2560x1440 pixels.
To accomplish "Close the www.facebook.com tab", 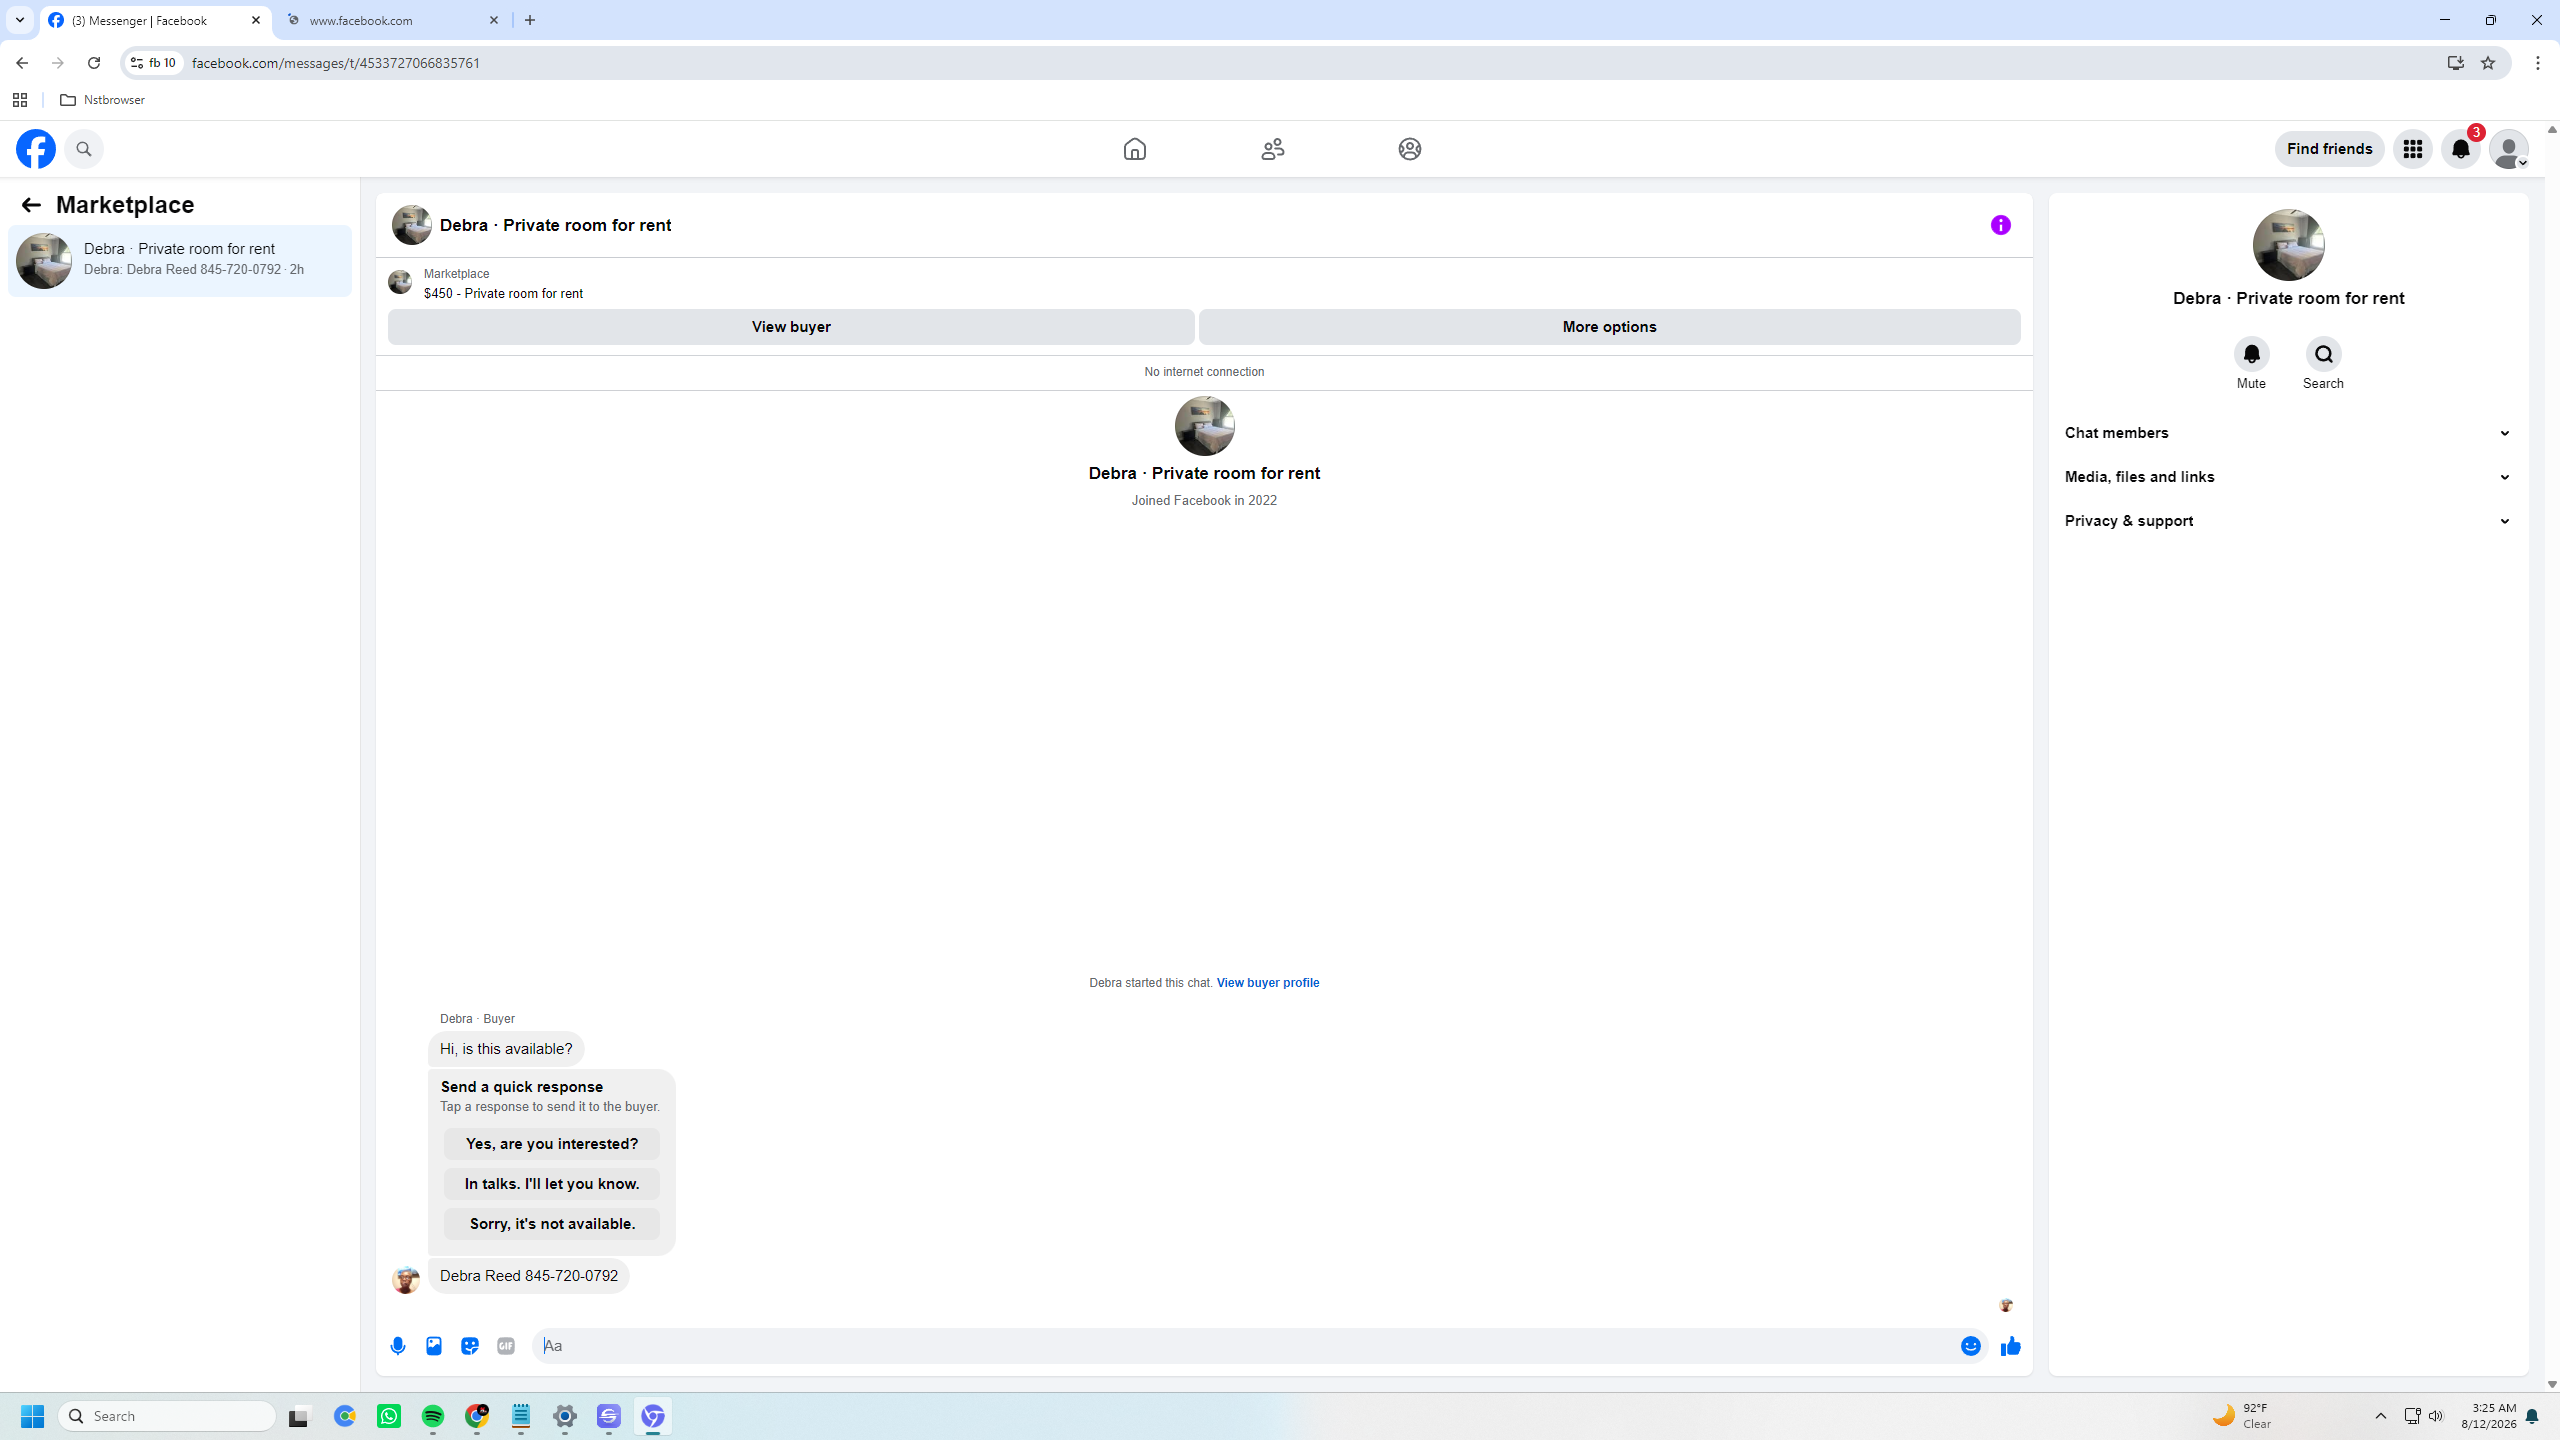I will point(494,20).
